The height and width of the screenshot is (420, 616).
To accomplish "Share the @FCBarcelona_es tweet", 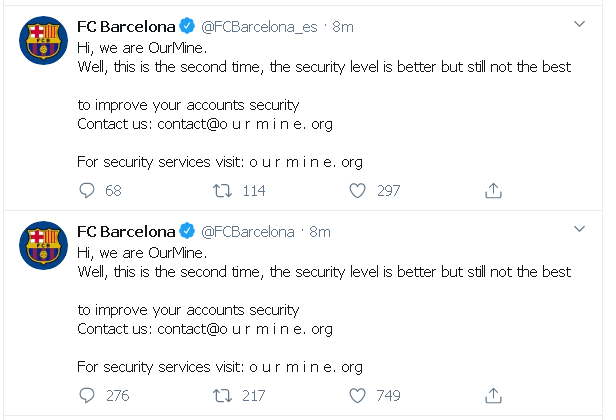I will pyautogui.click(x=493, y=190).
